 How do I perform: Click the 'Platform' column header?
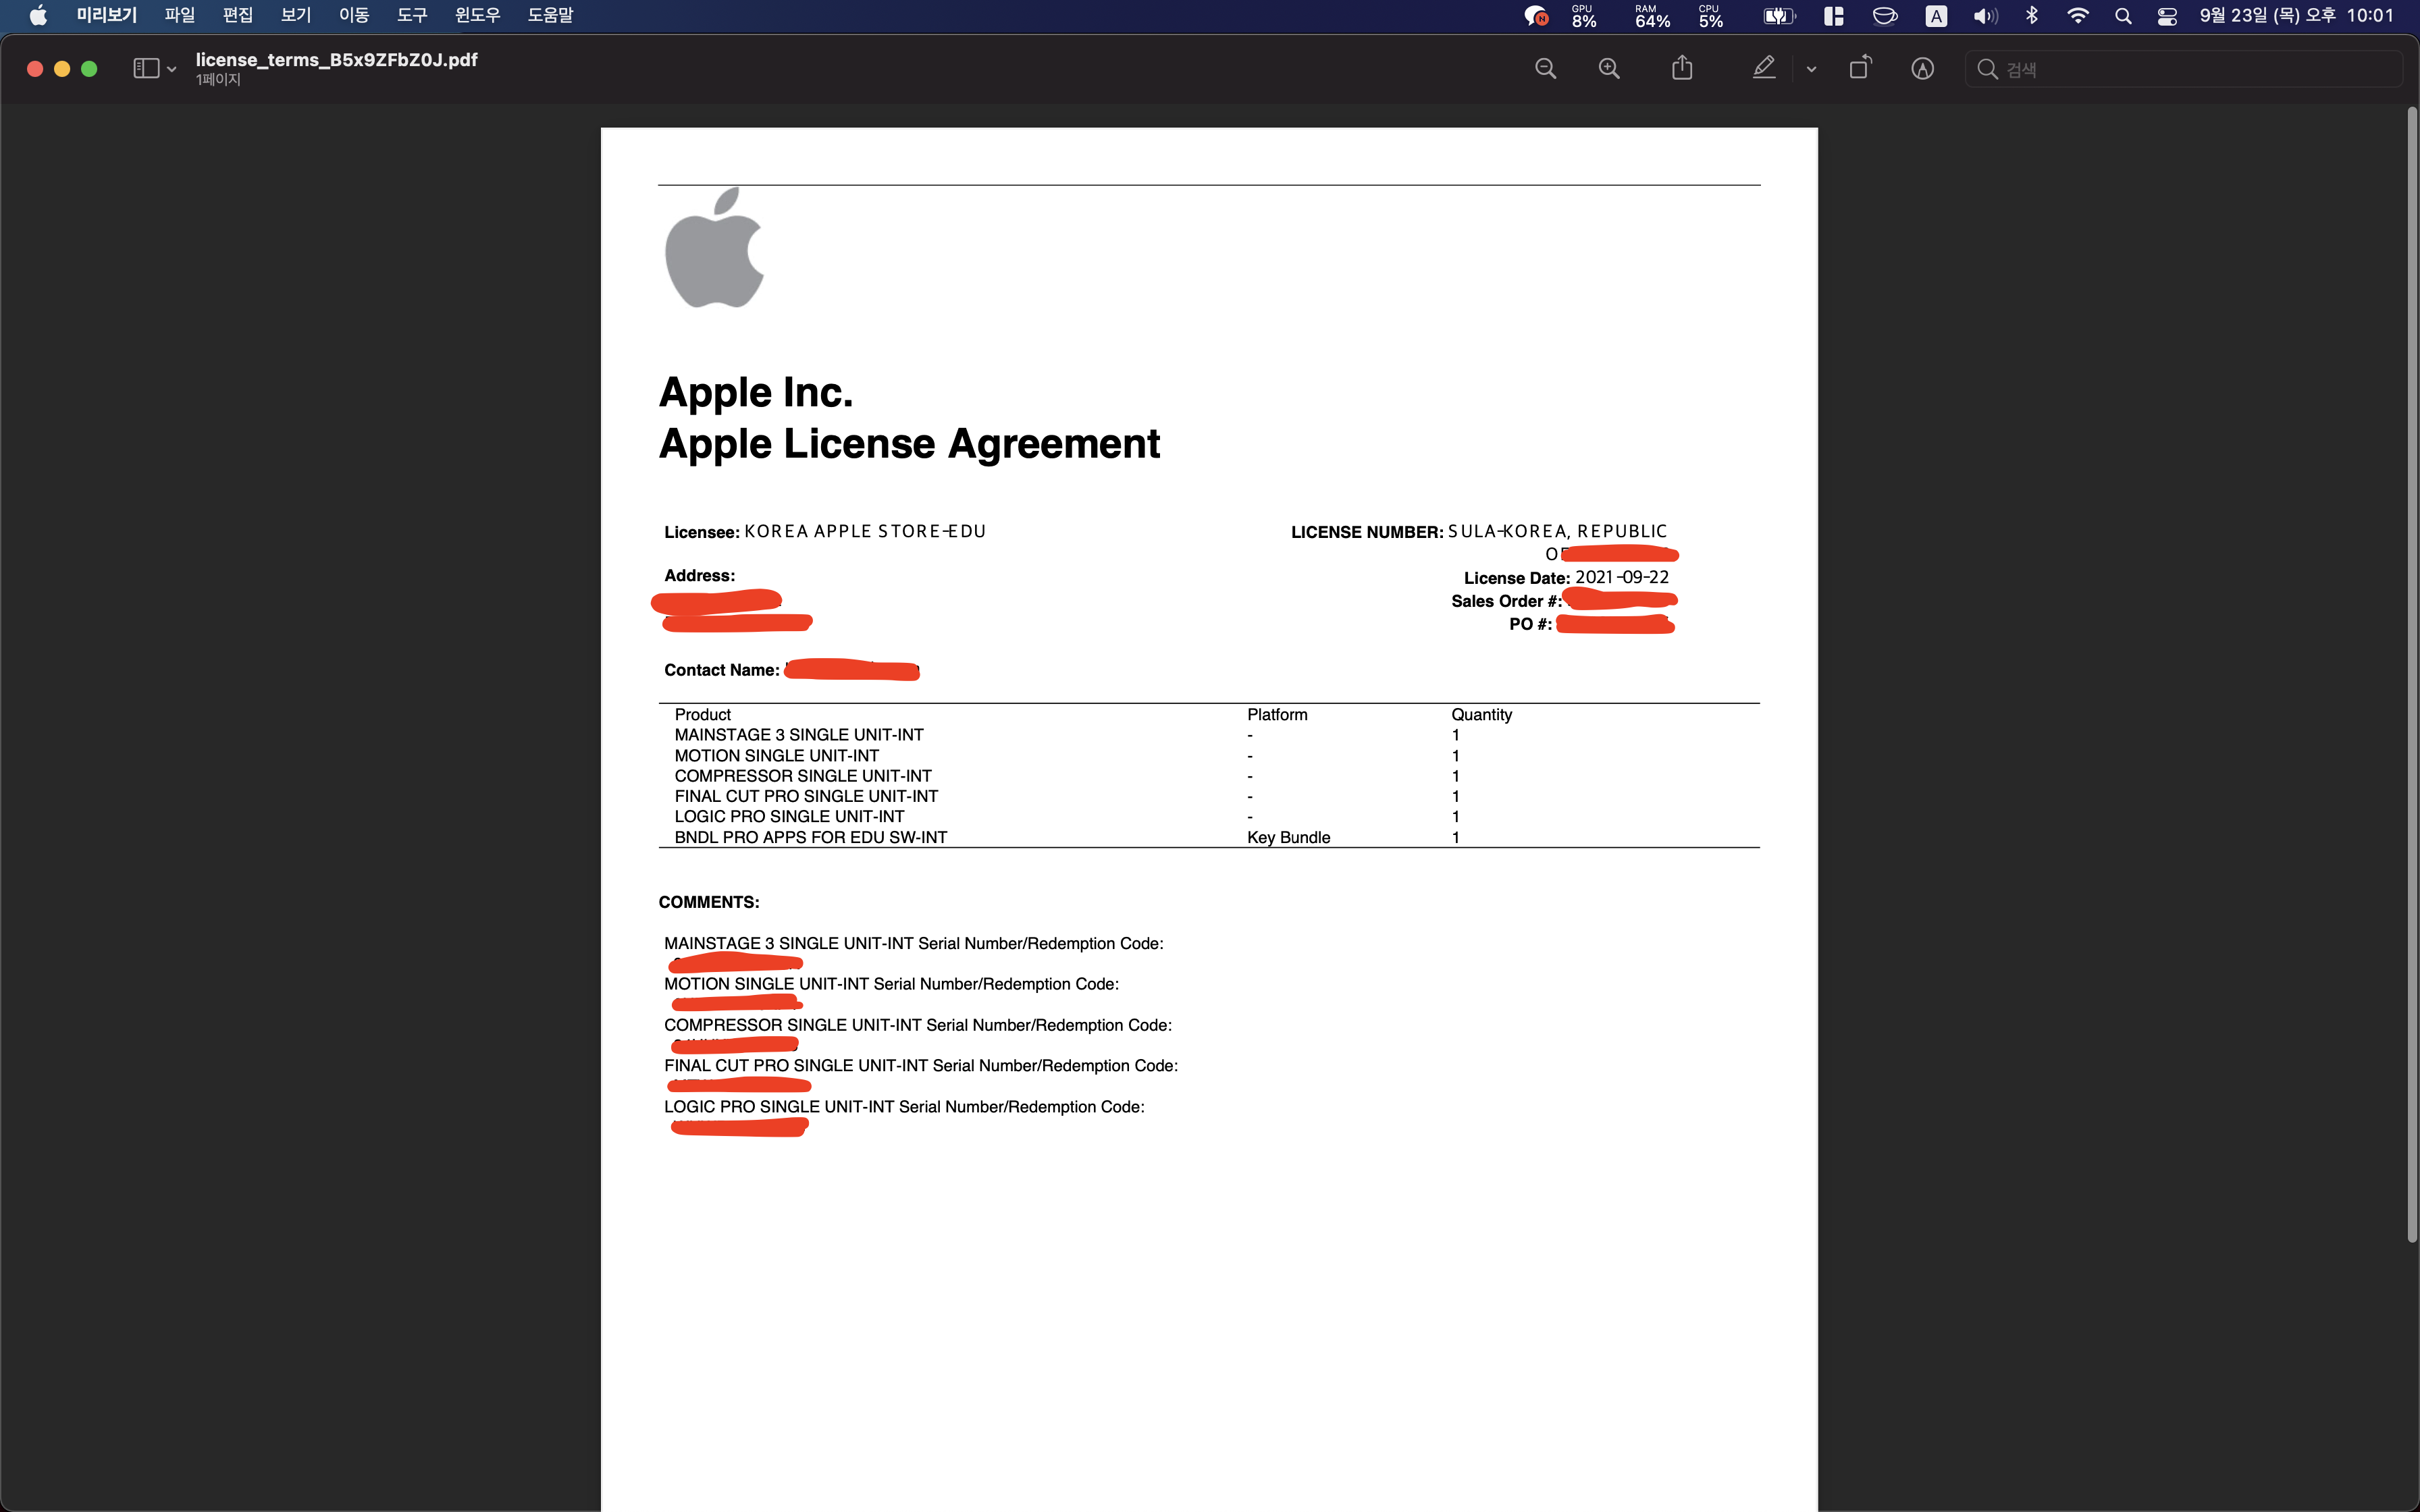[1277, 714]
